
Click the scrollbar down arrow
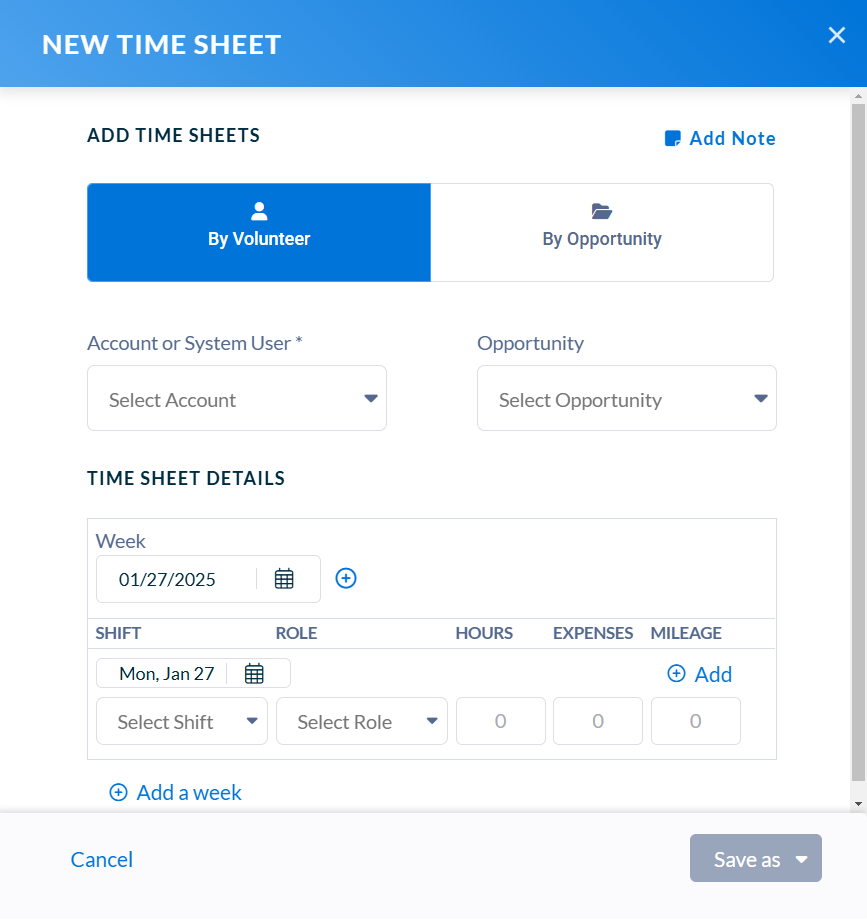pyautogui.click(x=859, y=804)
